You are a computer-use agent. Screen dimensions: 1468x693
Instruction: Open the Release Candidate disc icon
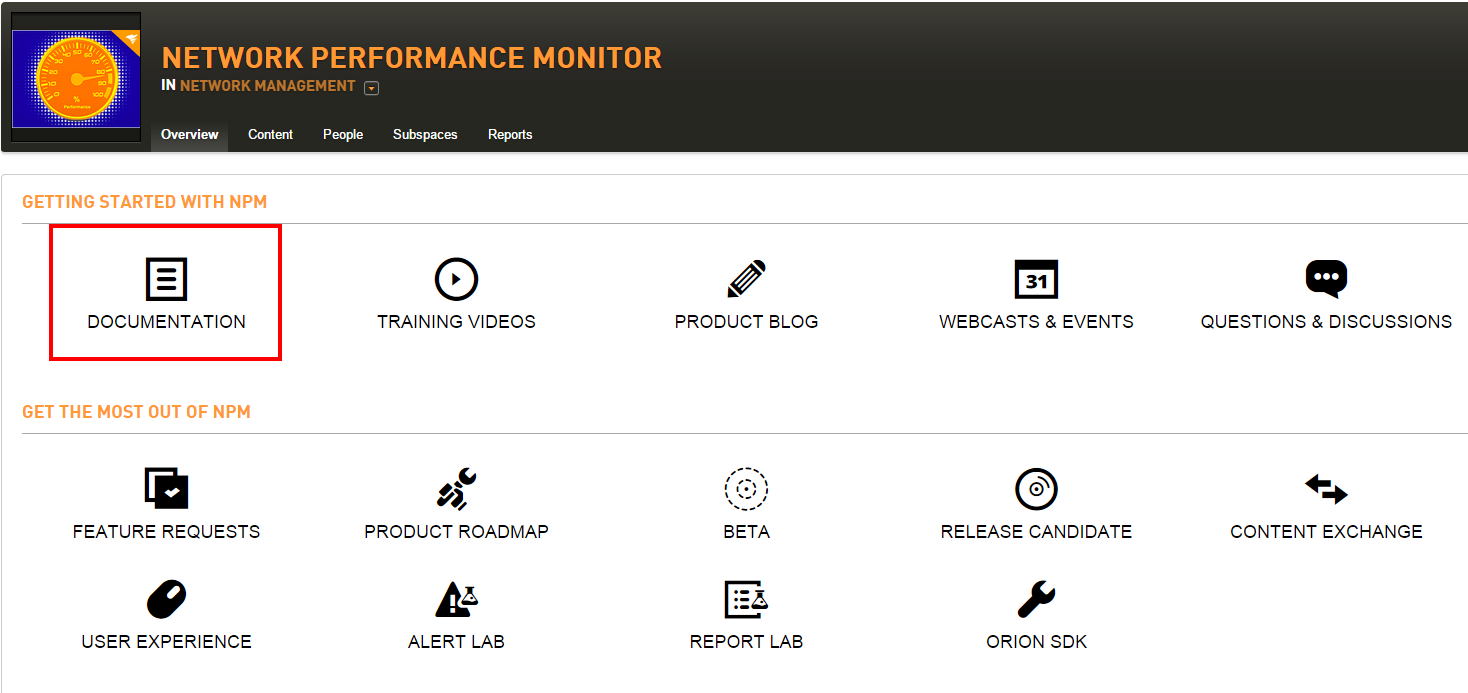1036,489
